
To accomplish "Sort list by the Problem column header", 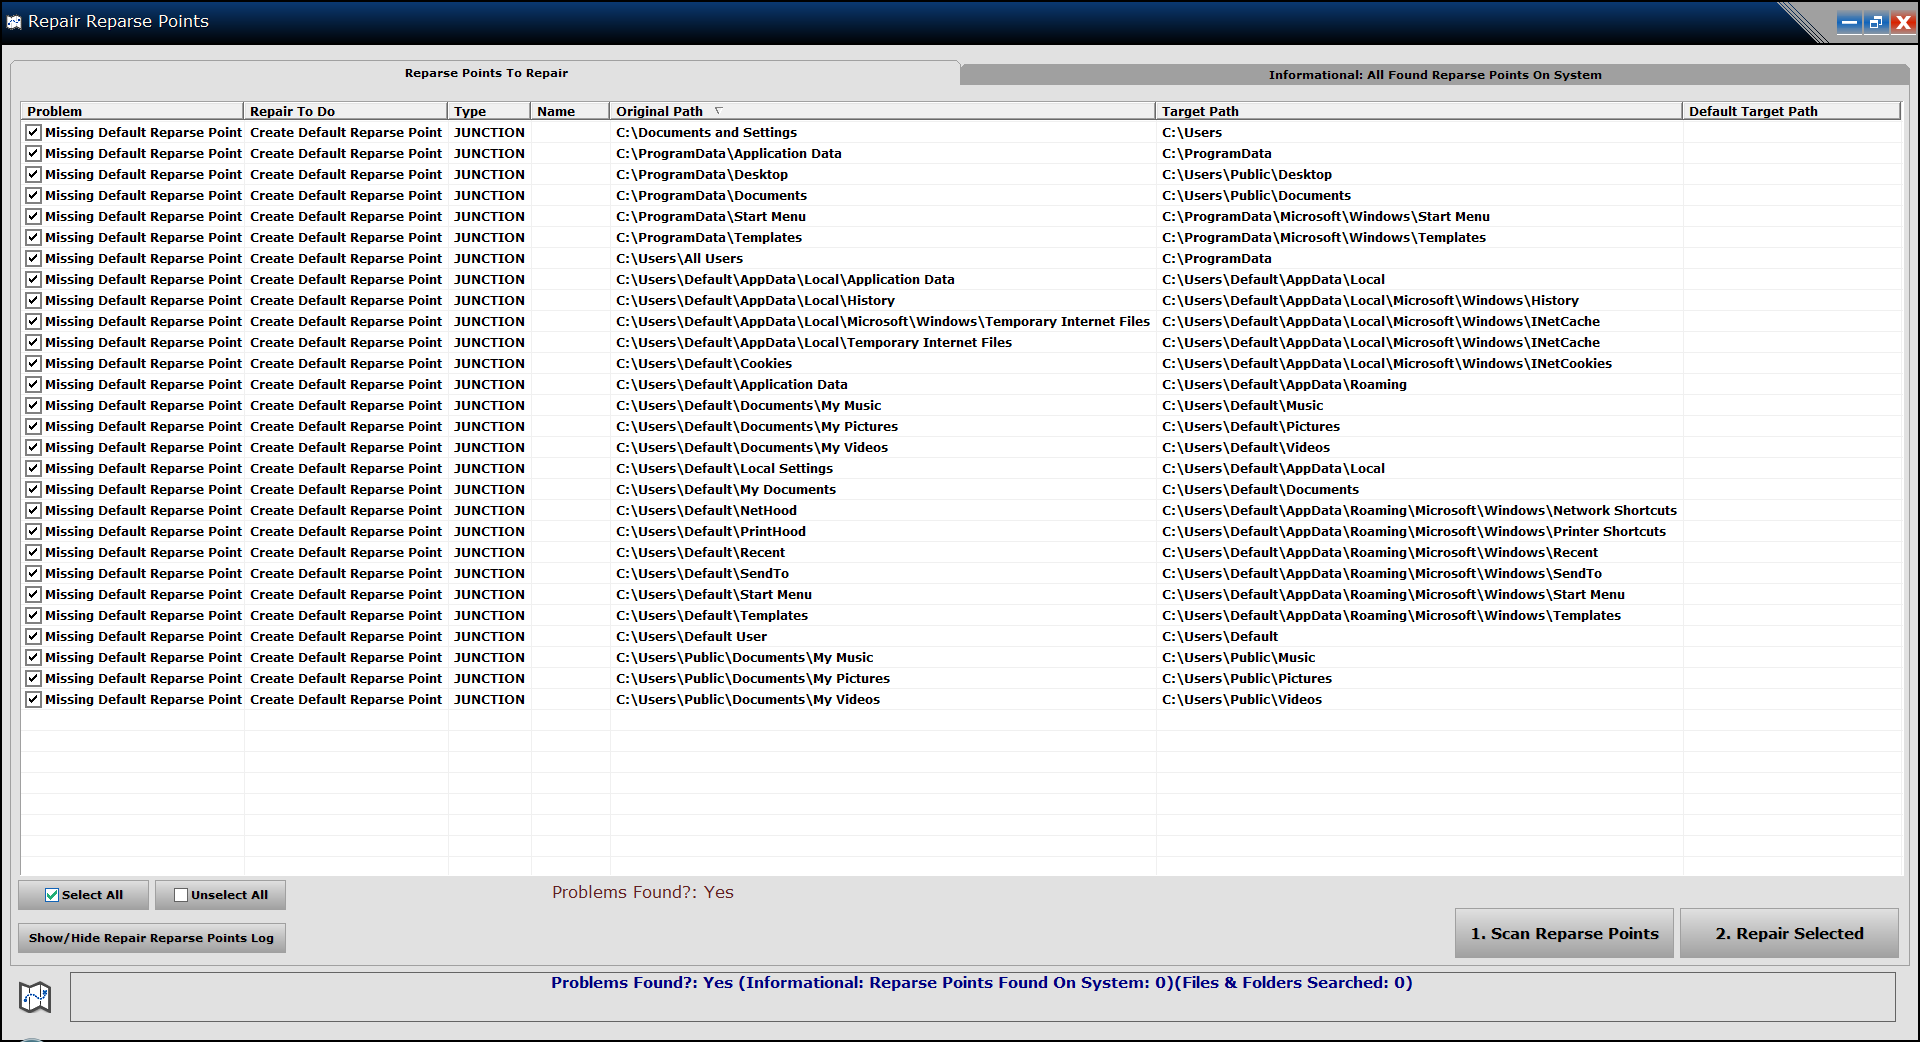I will click(131, 111).
